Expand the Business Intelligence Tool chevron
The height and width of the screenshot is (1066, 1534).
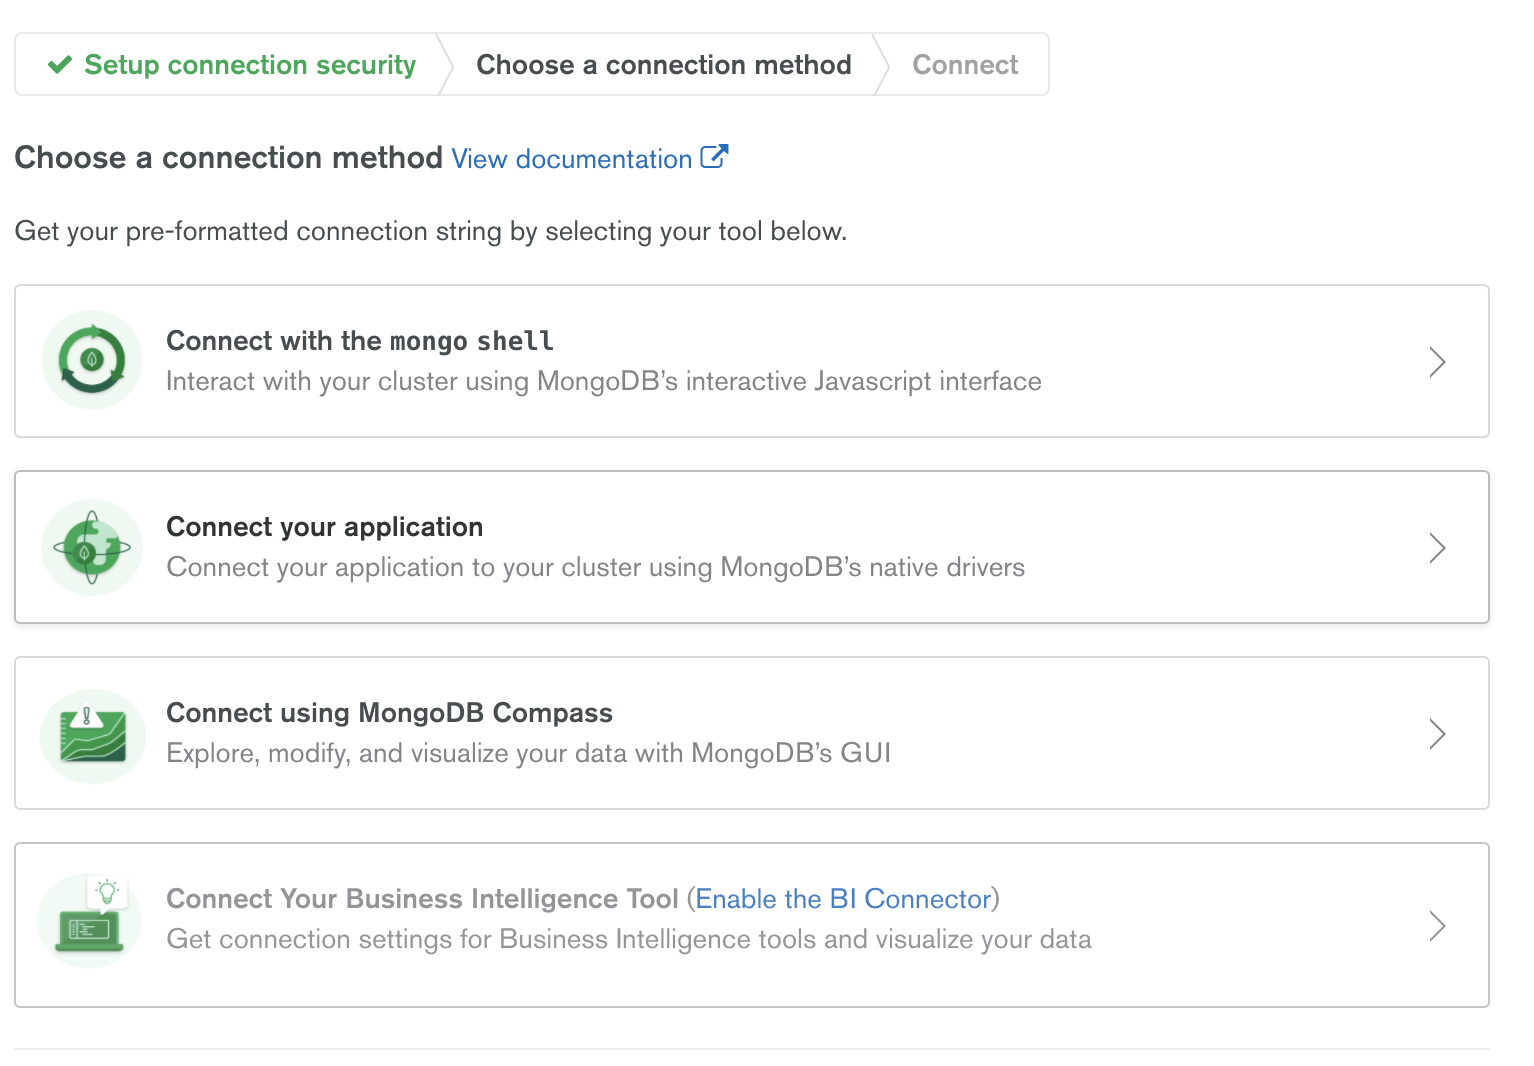(x=1437, y=926)
